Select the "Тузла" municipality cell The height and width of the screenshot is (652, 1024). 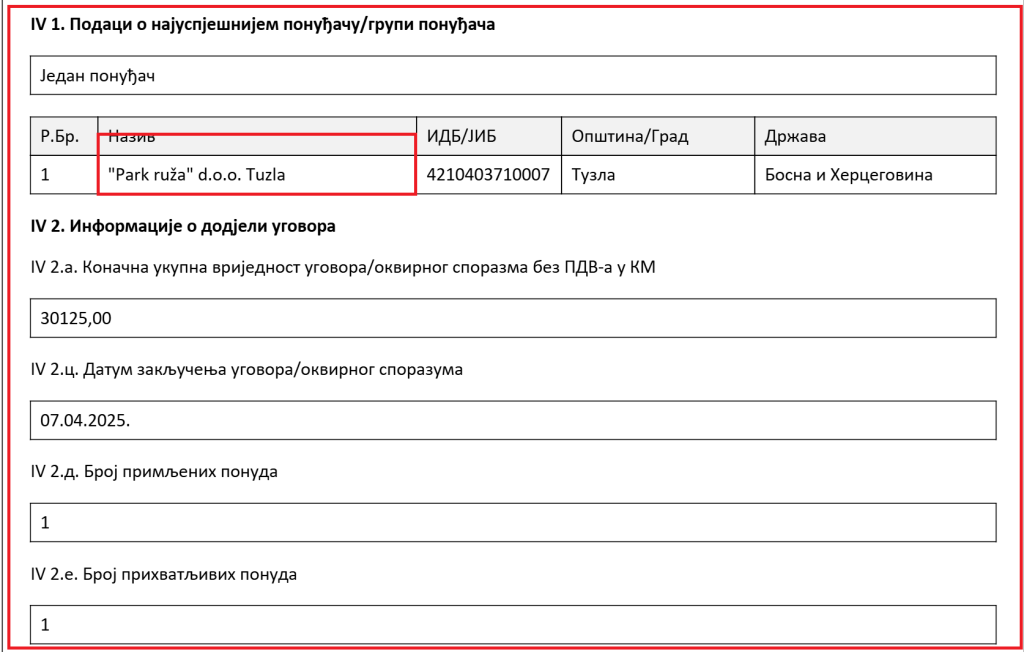tap(658, 174)
